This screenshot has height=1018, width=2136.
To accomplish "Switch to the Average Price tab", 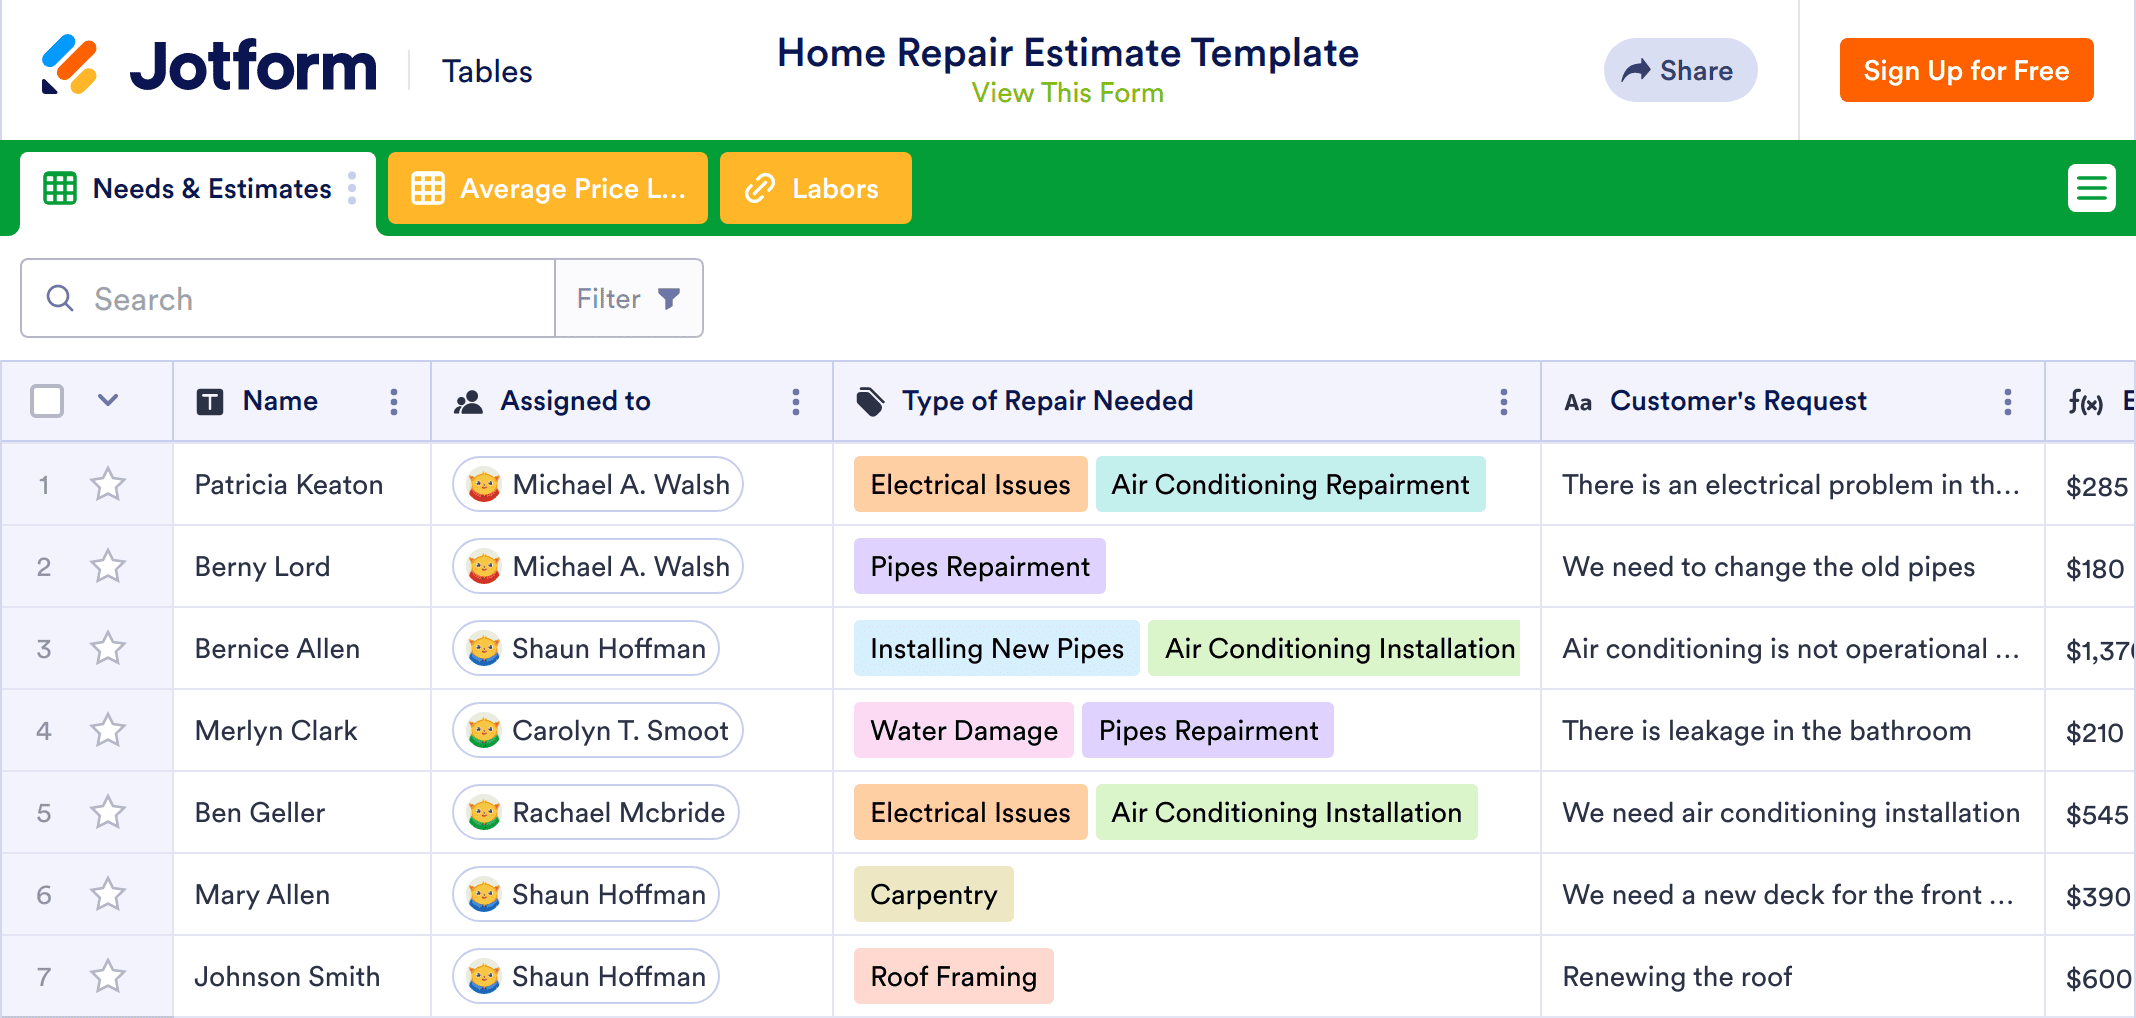I will point(548,188).
